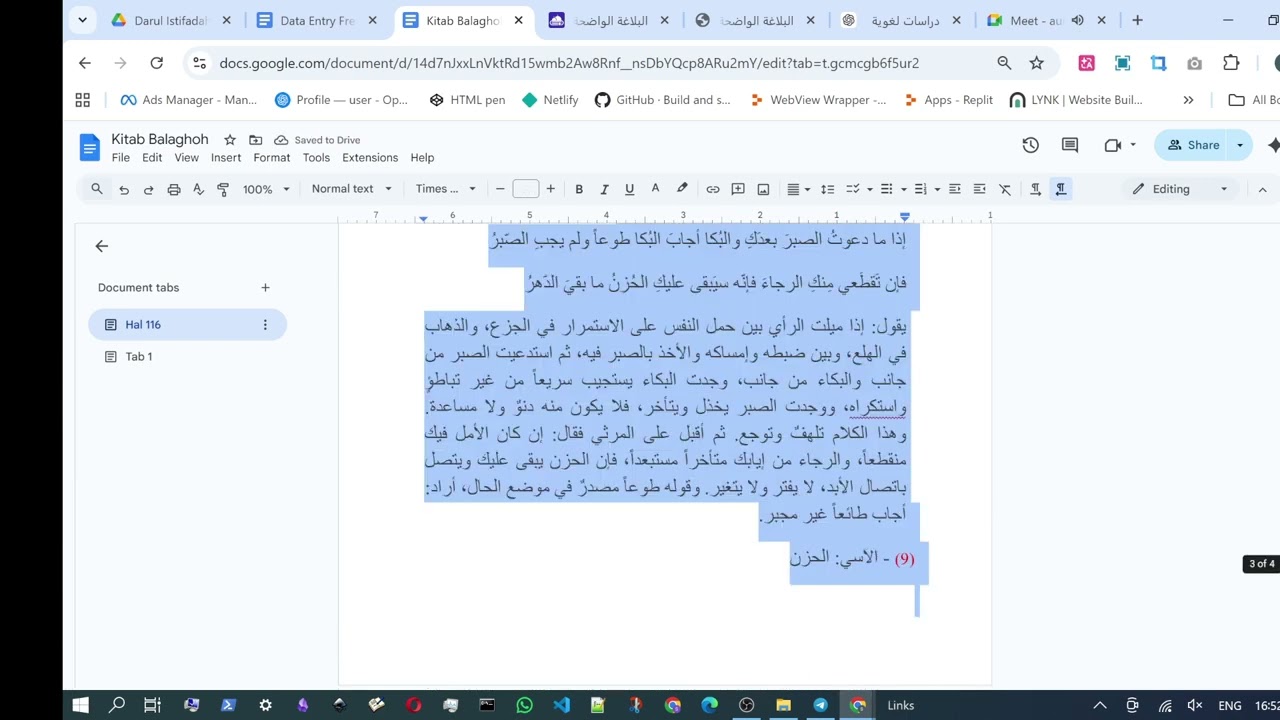The height and width of the screenshot is (720, 1280).
Task: Insert a link
Action: (x=713, y=189)
